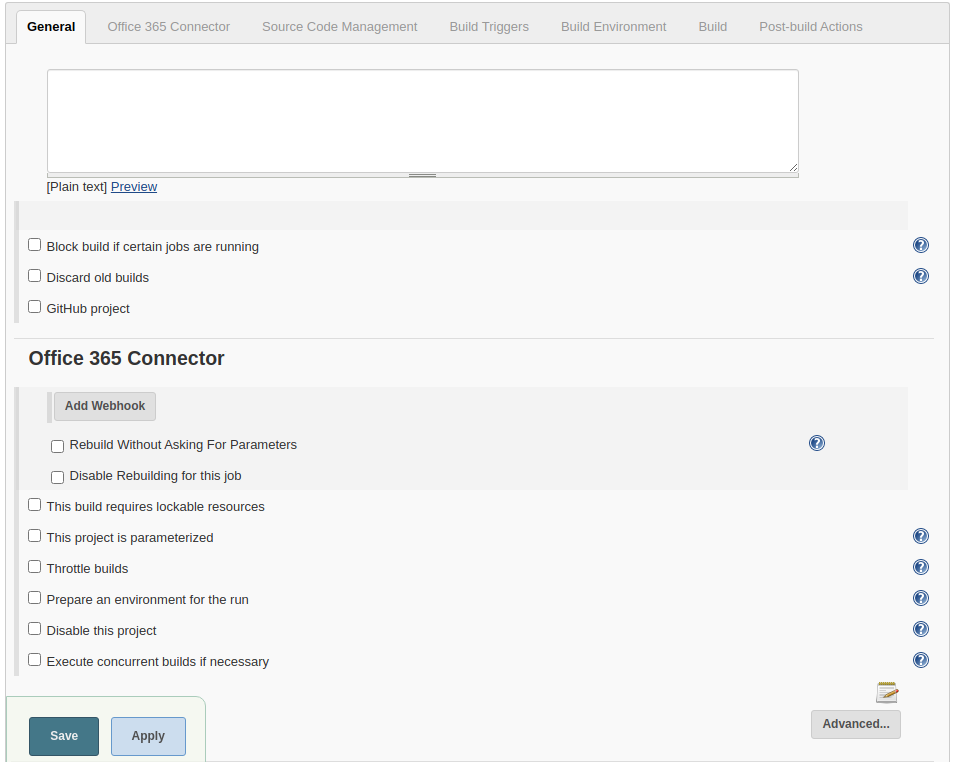Open the Build Triggers tab
Image resolution: width=958 pixels, height=762 pixels.
tap(489, 27)
